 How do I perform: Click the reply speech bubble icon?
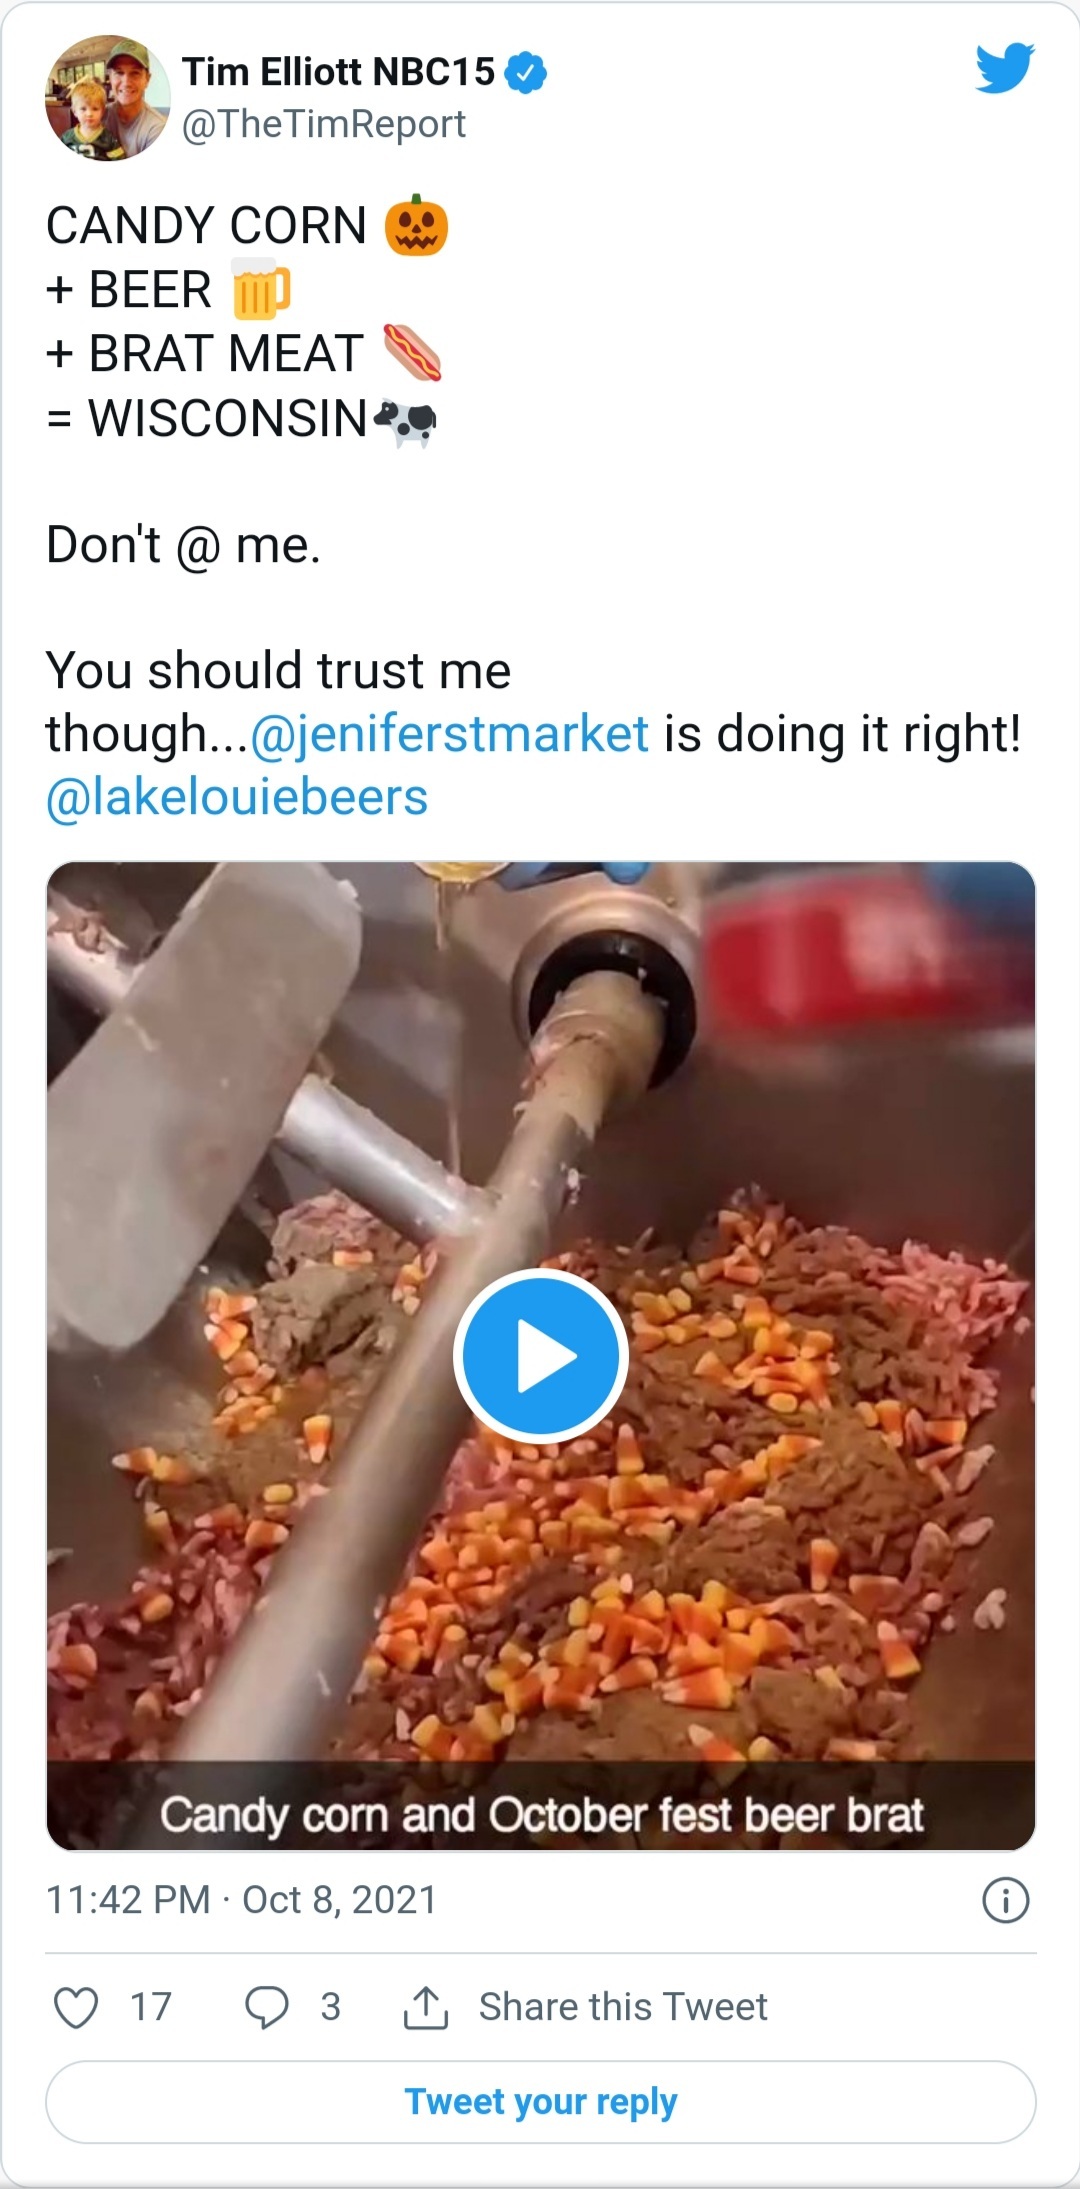pos(267,2007)
